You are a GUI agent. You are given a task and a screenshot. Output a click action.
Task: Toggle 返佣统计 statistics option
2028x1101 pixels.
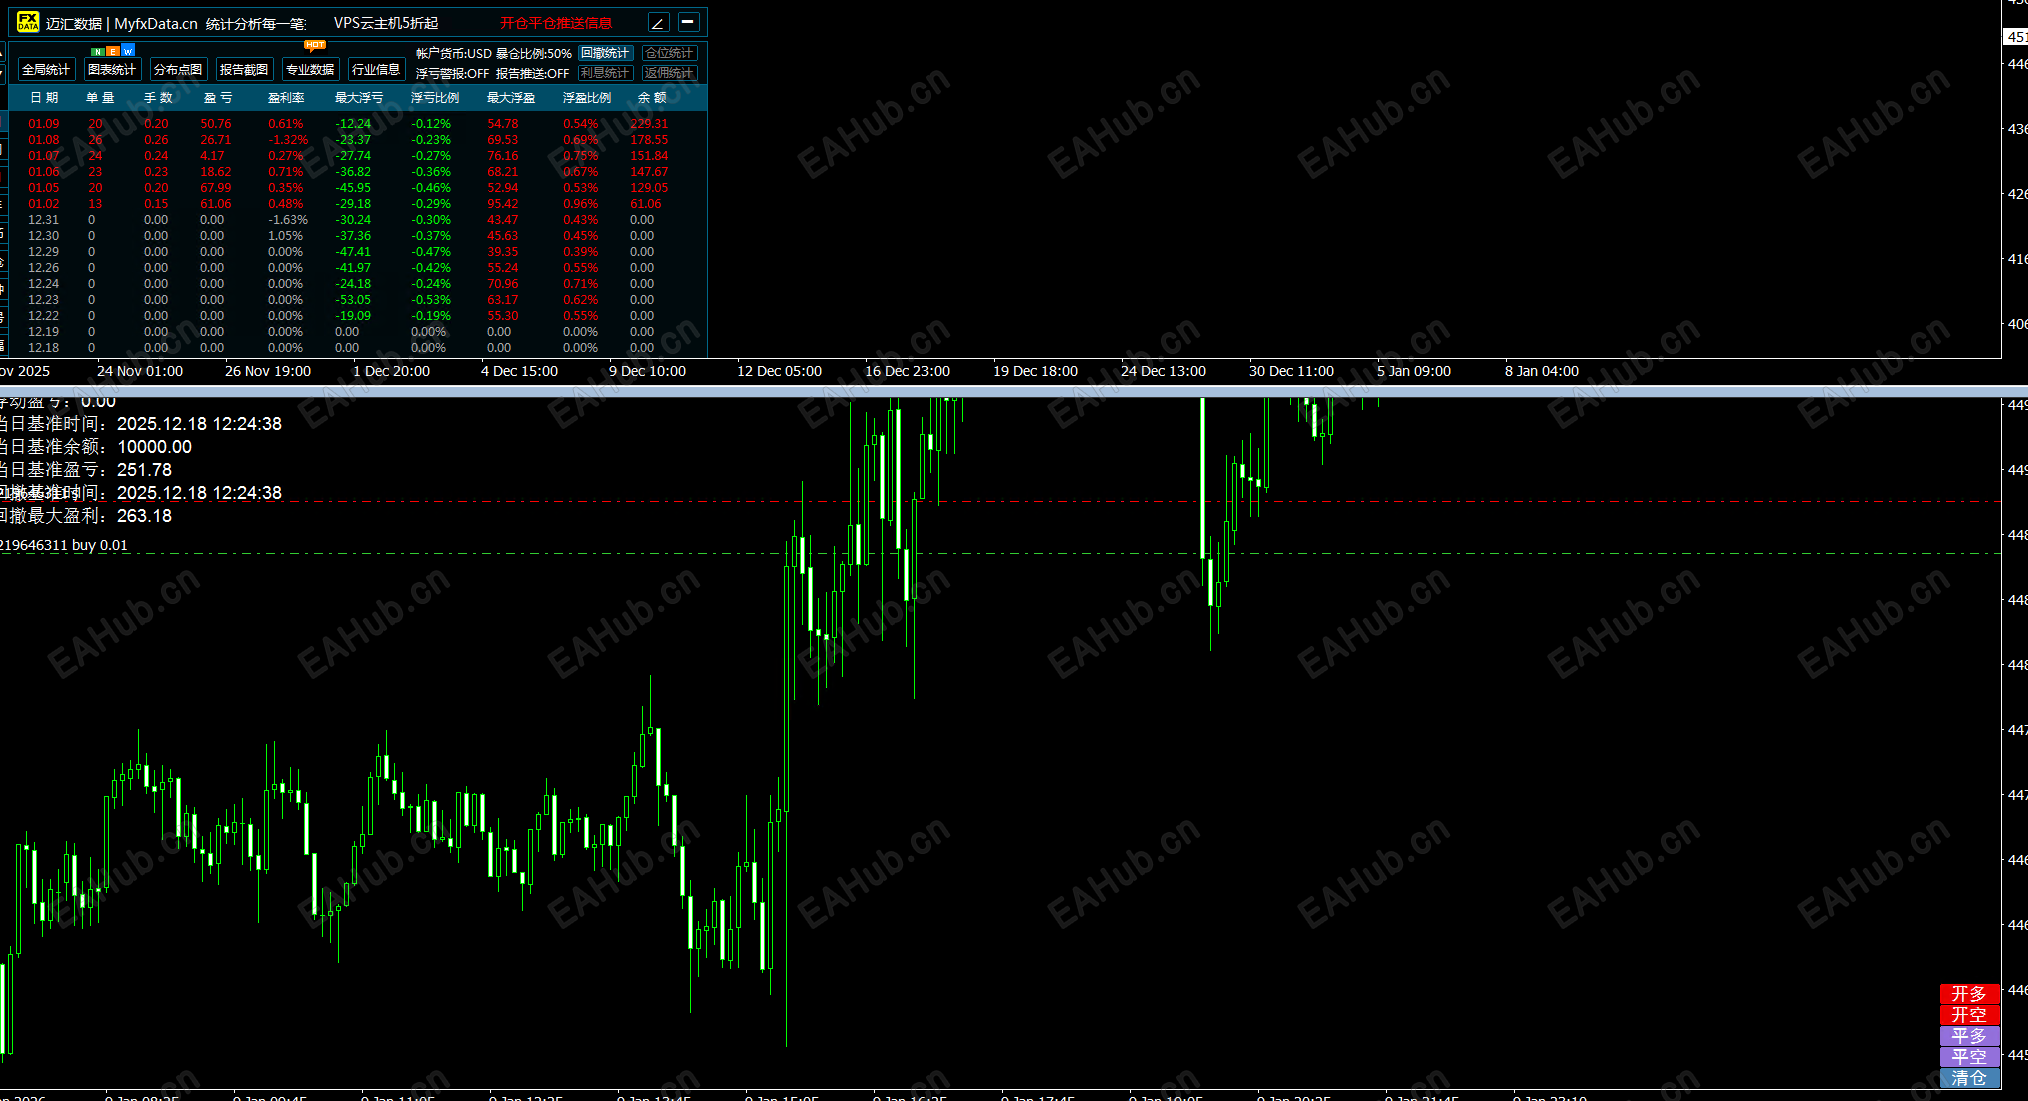pos(669,73)
